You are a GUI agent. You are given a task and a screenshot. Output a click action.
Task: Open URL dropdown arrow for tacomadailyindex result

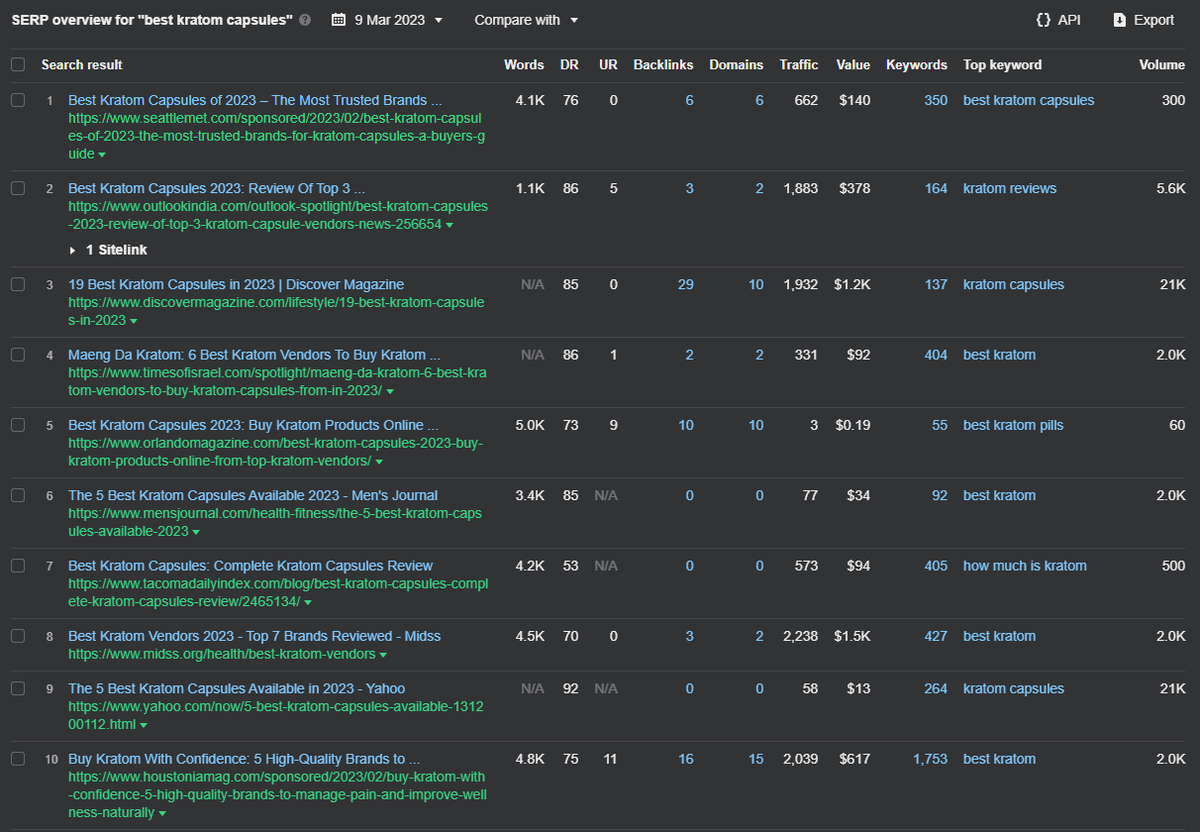click(308, 602)
